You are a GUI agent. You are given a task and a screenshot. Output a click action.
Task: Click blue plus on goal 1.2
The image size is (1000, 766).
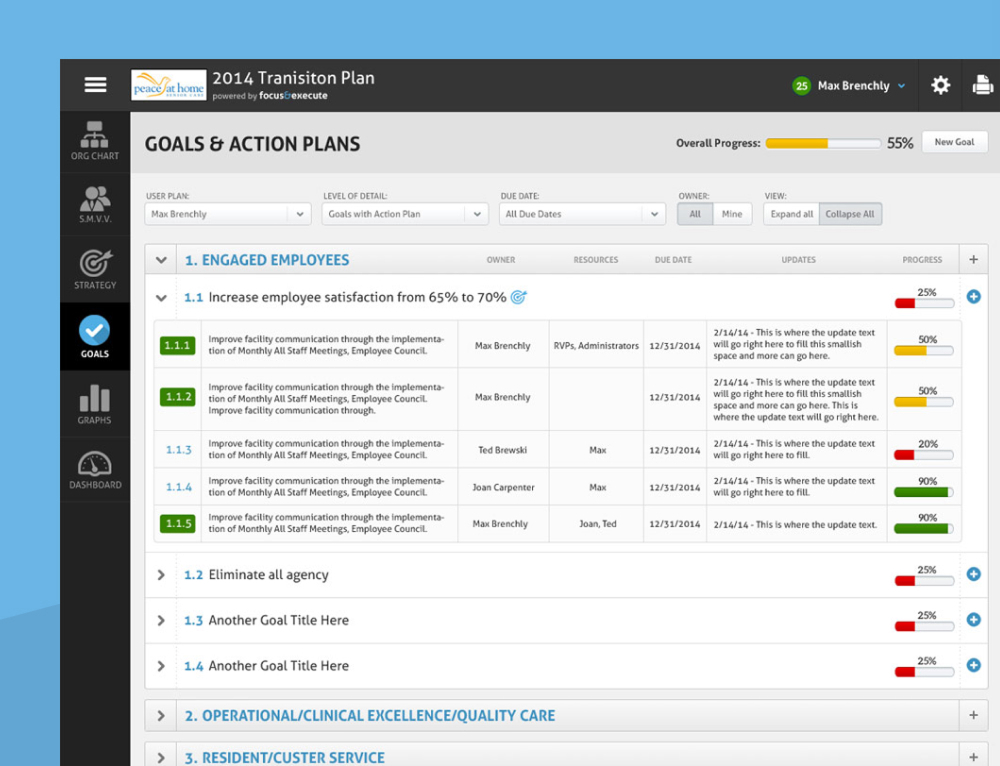click(x=974, y=575)
